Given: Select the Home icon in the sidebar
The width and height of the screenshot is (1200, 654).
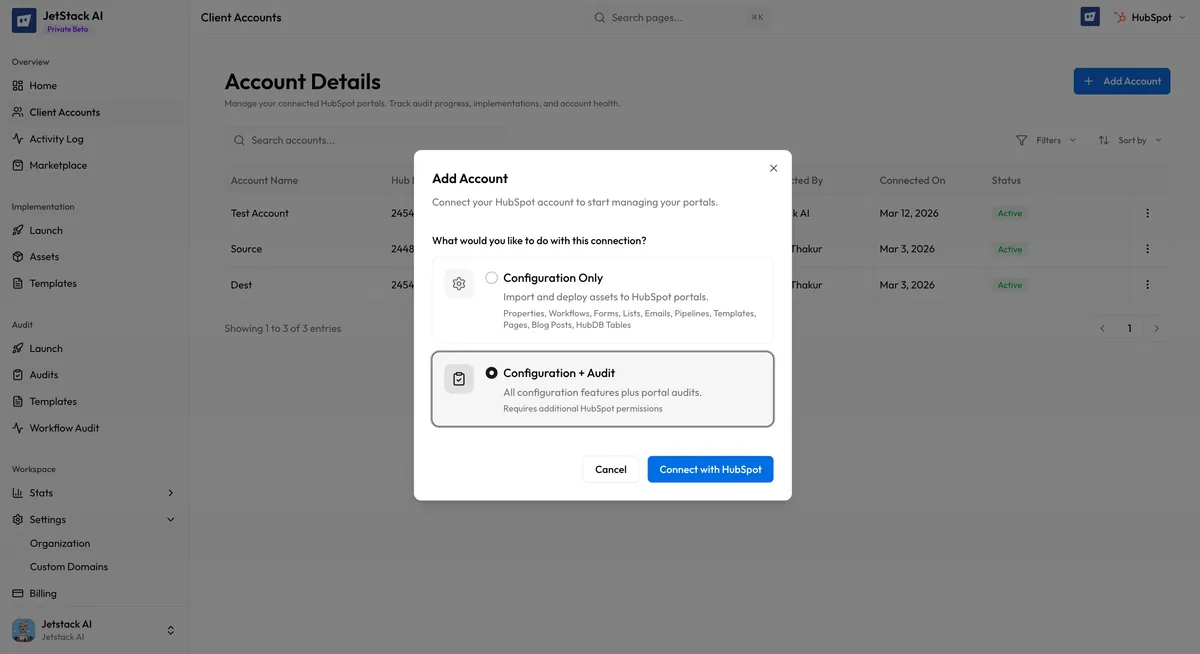Looking at the screenshot, I should coord(18,85).
